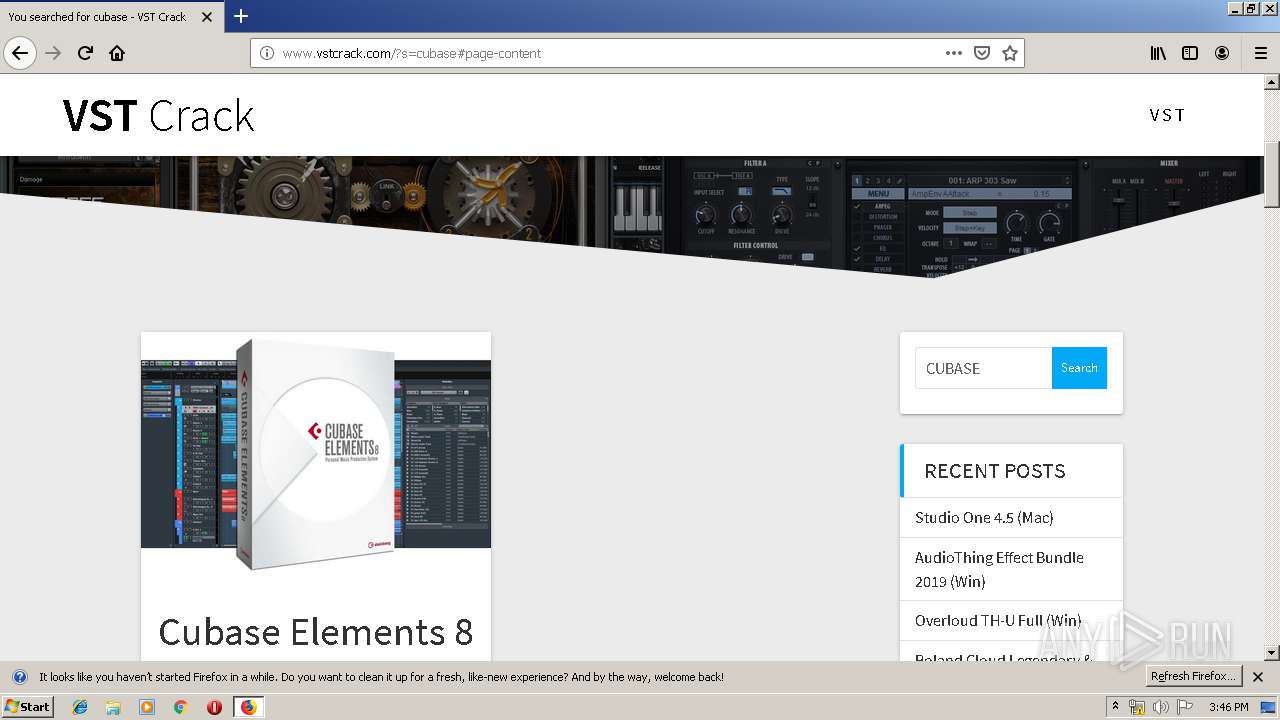This screenshot has width=1280, height=720.
Task: Open the red Opera taskbar icon
Action: [214, 707]
